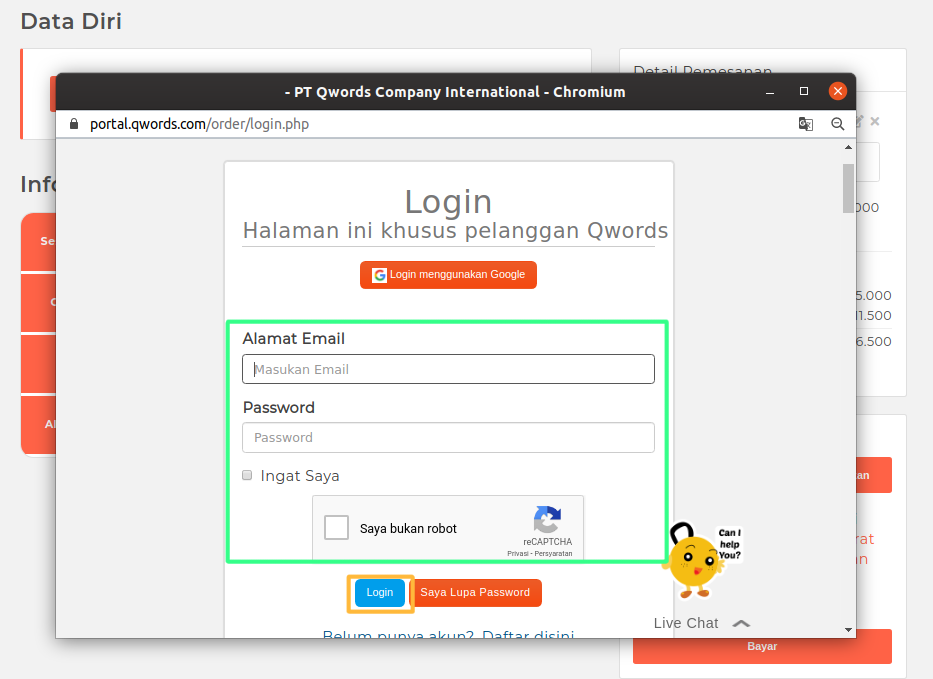Click the Google logo on the login button

[379, 275]
